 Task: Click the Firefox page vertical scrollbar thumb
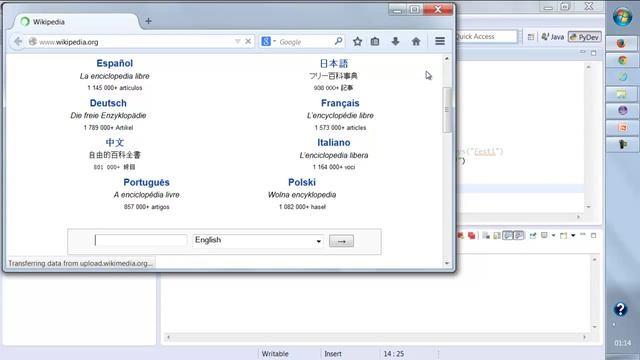(x=447, y=110)
